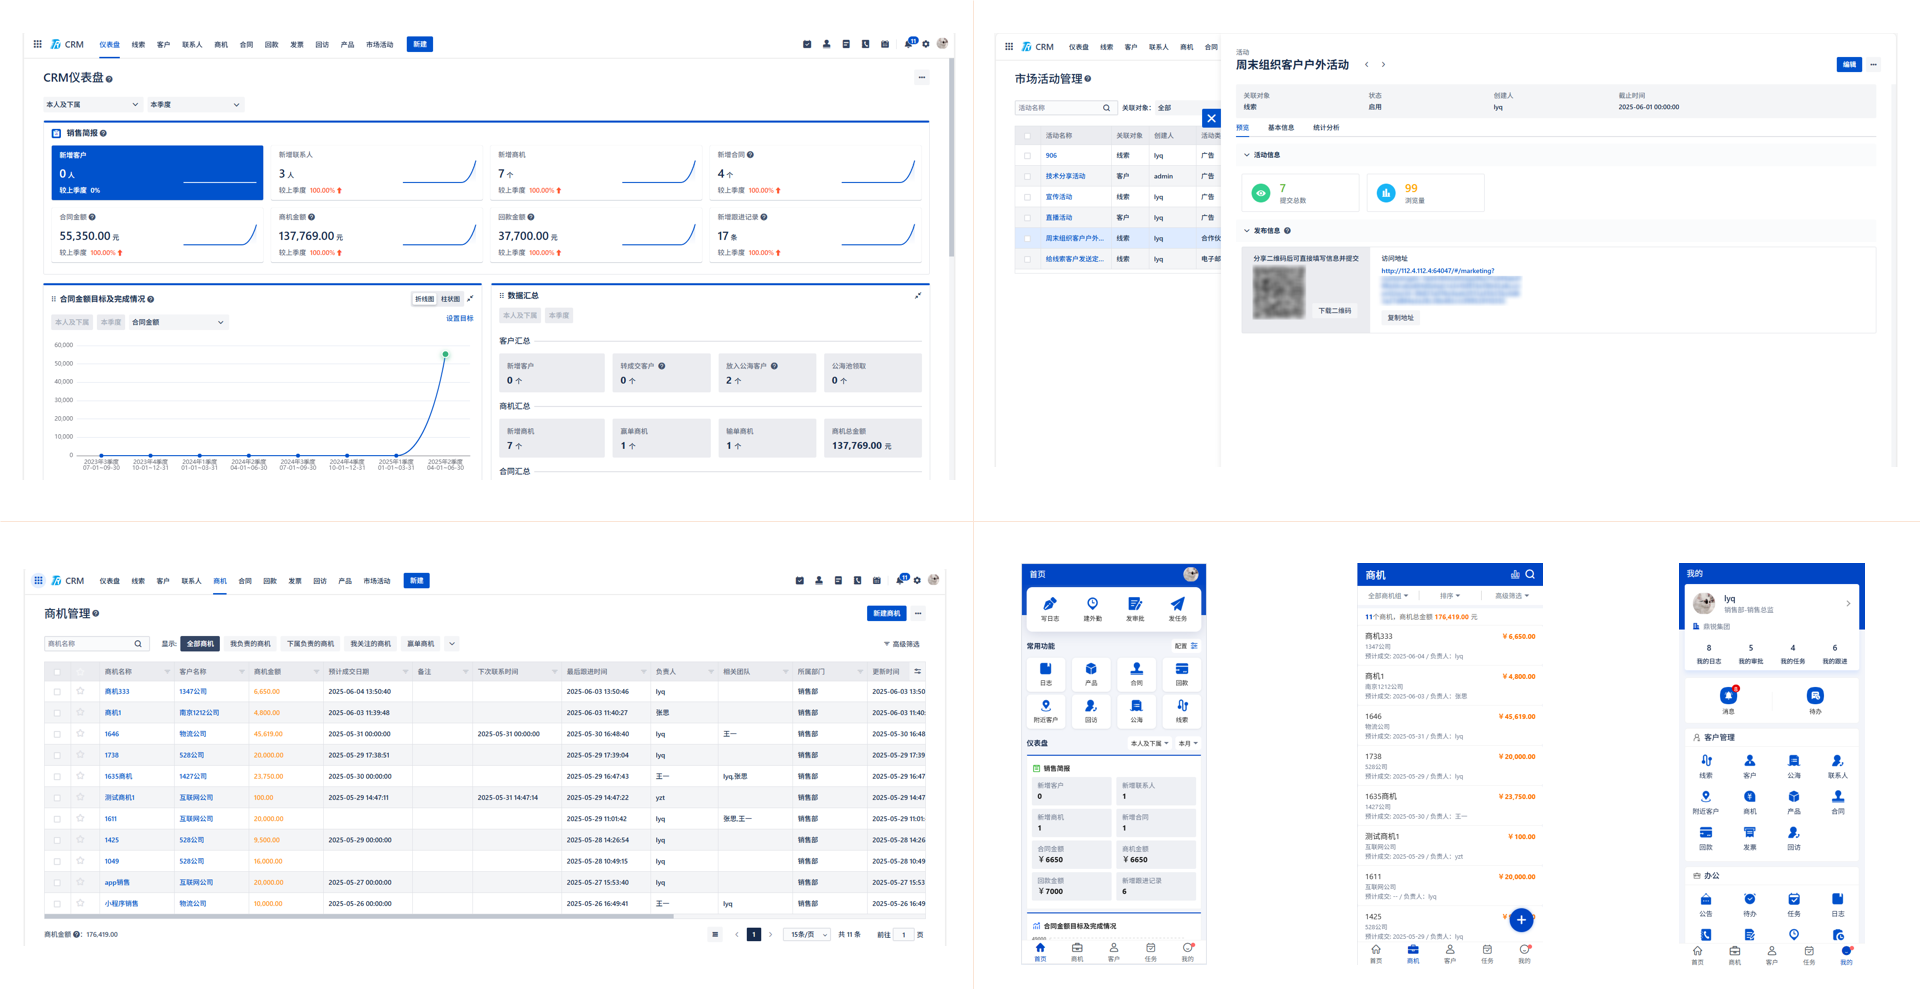
Task: Open 市场活动 in dashboard navigation bar
Action: [379, 45]
